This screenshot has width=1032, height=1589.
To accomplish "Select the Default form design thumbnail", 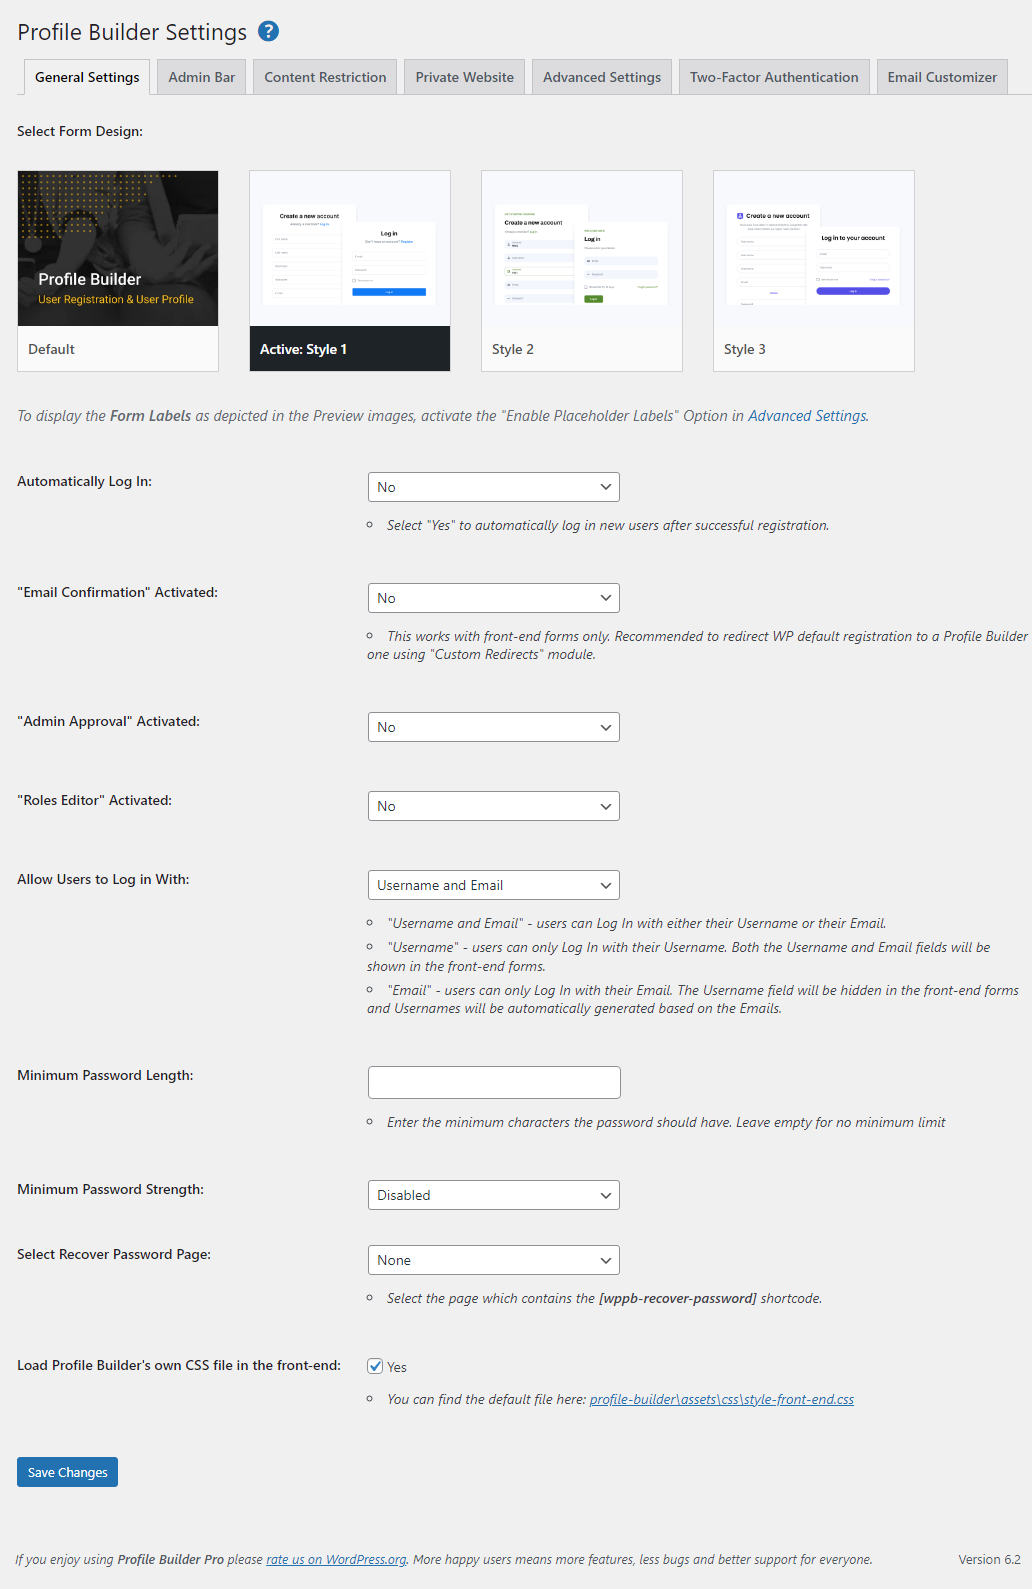I will pyautogui.click(x=118, y=271).
